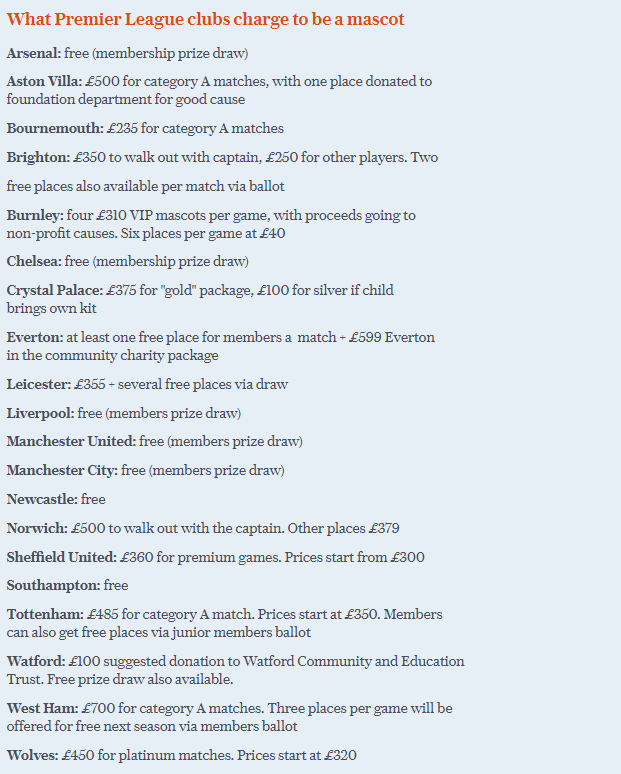This screenshot has height=774, width=621.
Task: Click the Aston Villa club name
Action: point(44,81)
